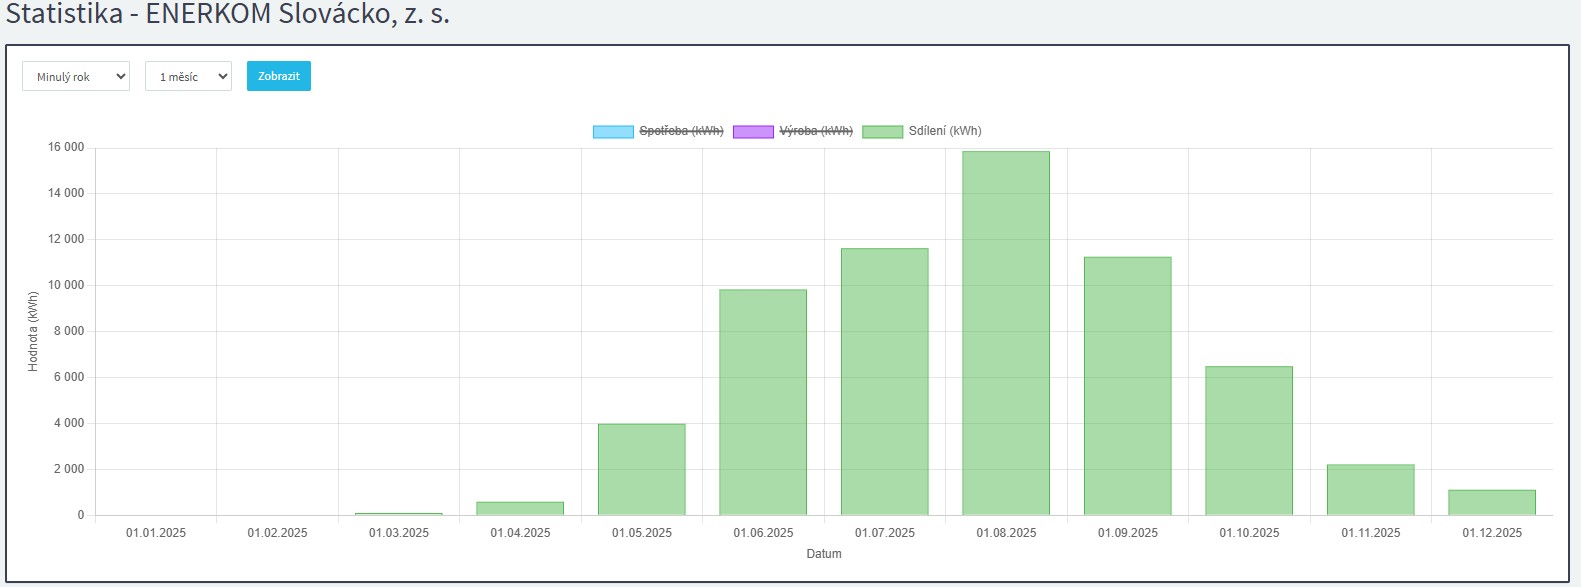
Task: Click the blue Spotřeba legend color box
Action: [613, 132]
